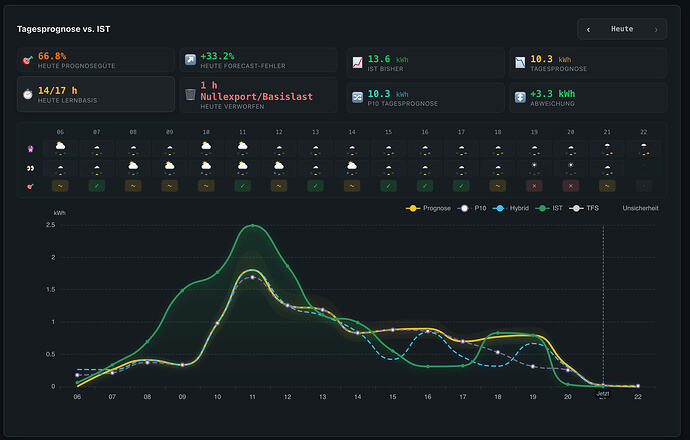This screenshot has width=690, height=440.
Task: Go to the previous day with the left chevron
Action: tap(588, 29)
